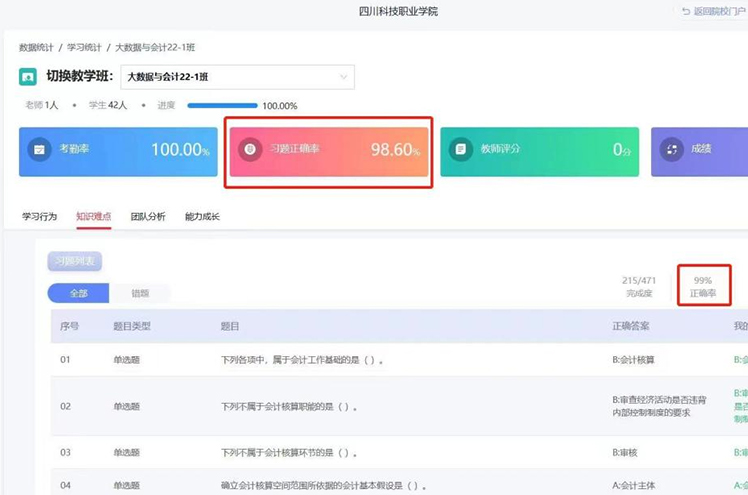This screenshot has height=495, width=748.
Task: Open the 团队分析 tab
Action: [x=148, y=216]
